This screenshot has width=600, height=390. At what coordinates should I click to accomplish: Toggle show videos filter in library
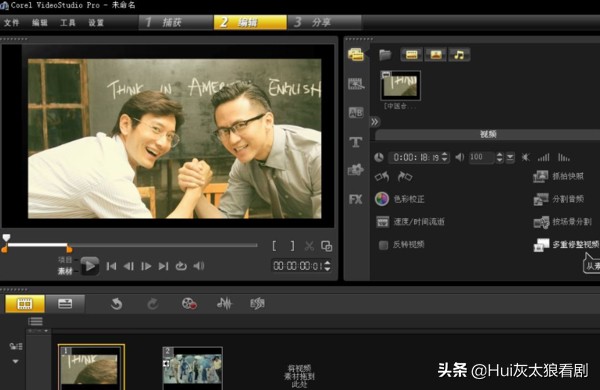point(411,55)
